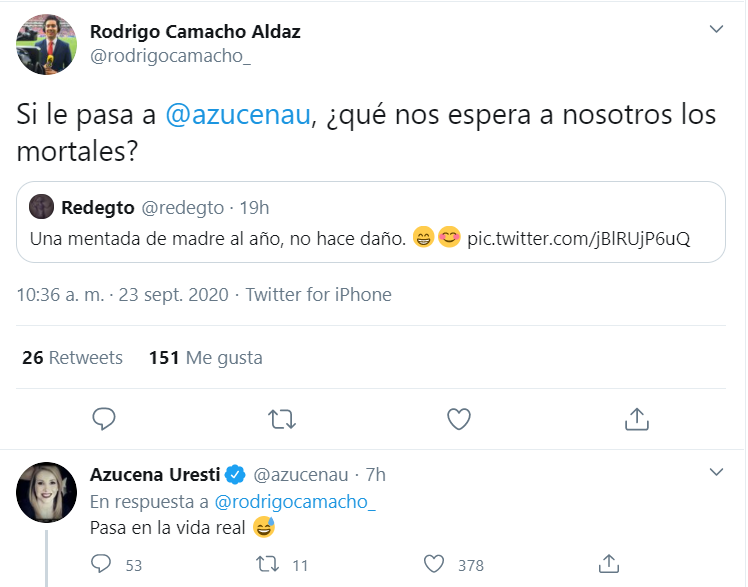Open Azucena Uresti's profile picture
The height and width of the screenshot is (587, 748).
(46, 492)
